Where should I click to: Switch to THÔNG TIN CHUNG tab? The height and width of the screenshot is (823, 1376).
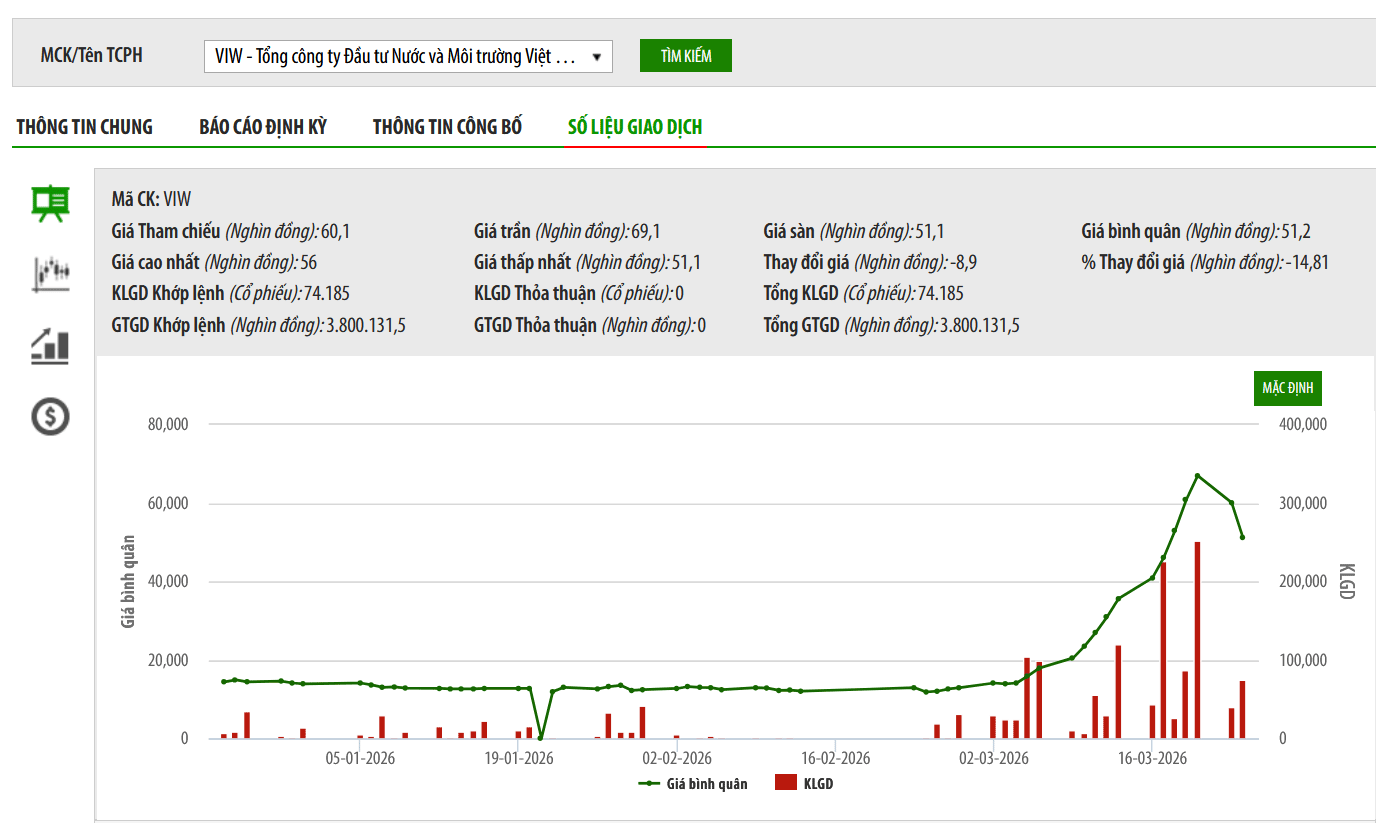pos(85,127)
